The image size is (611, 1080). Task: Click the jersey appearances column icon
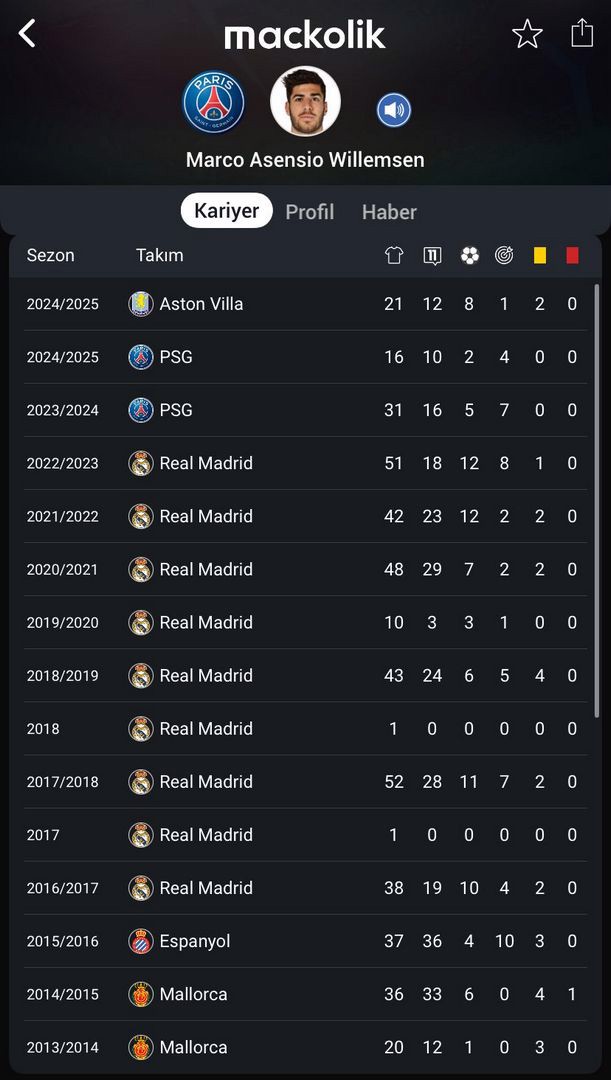tap(394, 256)
